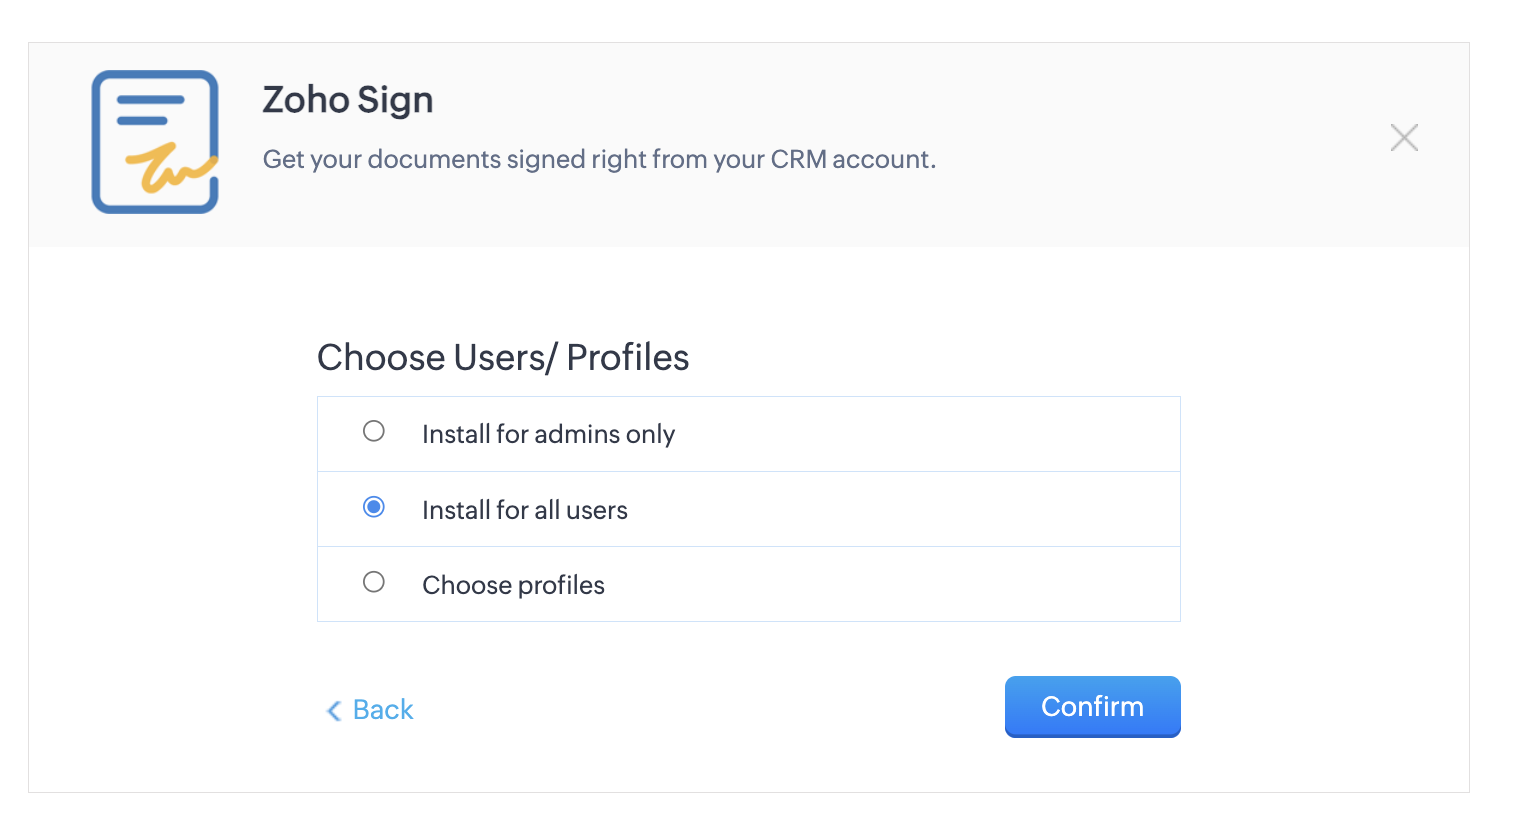Click the Zoho Sign document logo icon
The image size is (1514, 840).
pos(155,142)
